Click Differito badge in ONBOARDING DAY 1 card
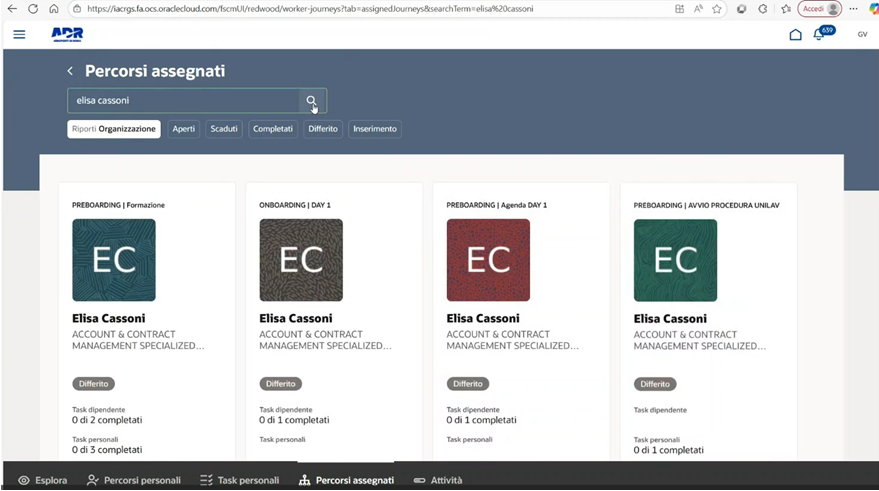This screenshot has height=491, width=879. (281, 384)
